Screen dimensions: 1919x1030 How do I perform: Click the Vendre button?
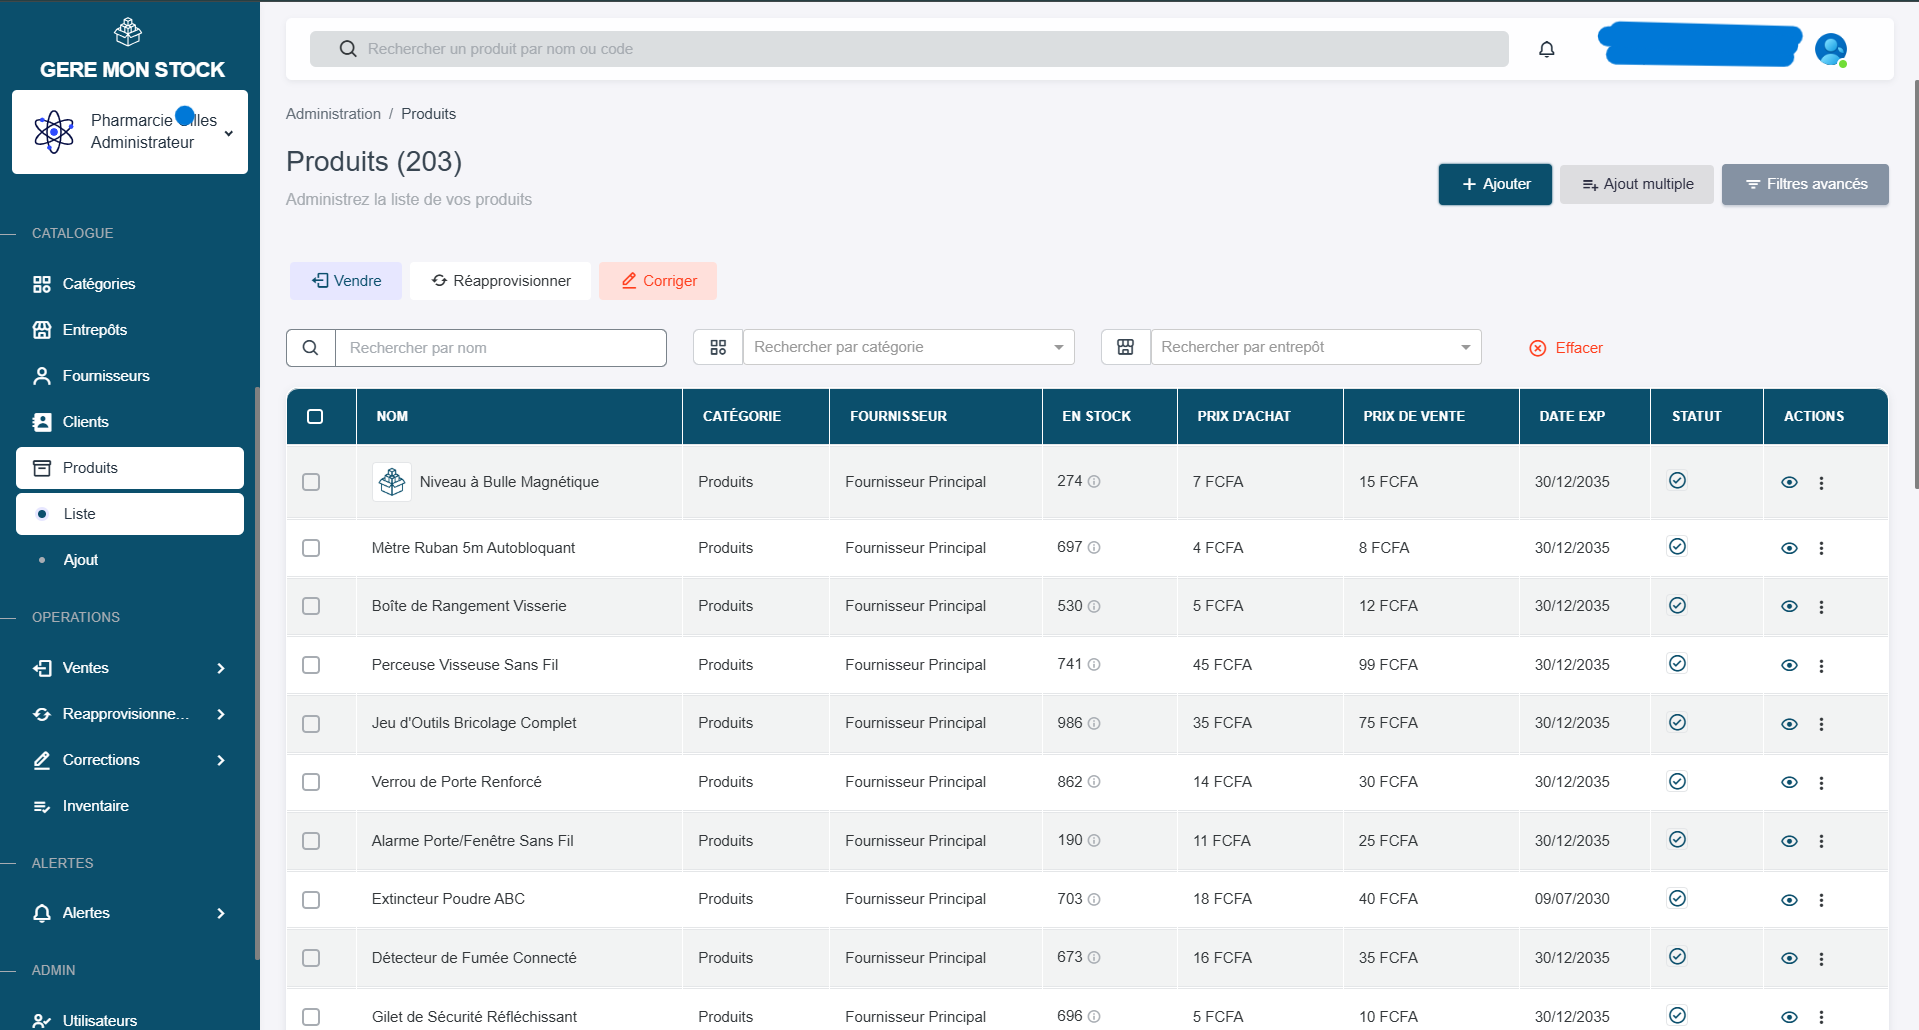coord(346,281)
